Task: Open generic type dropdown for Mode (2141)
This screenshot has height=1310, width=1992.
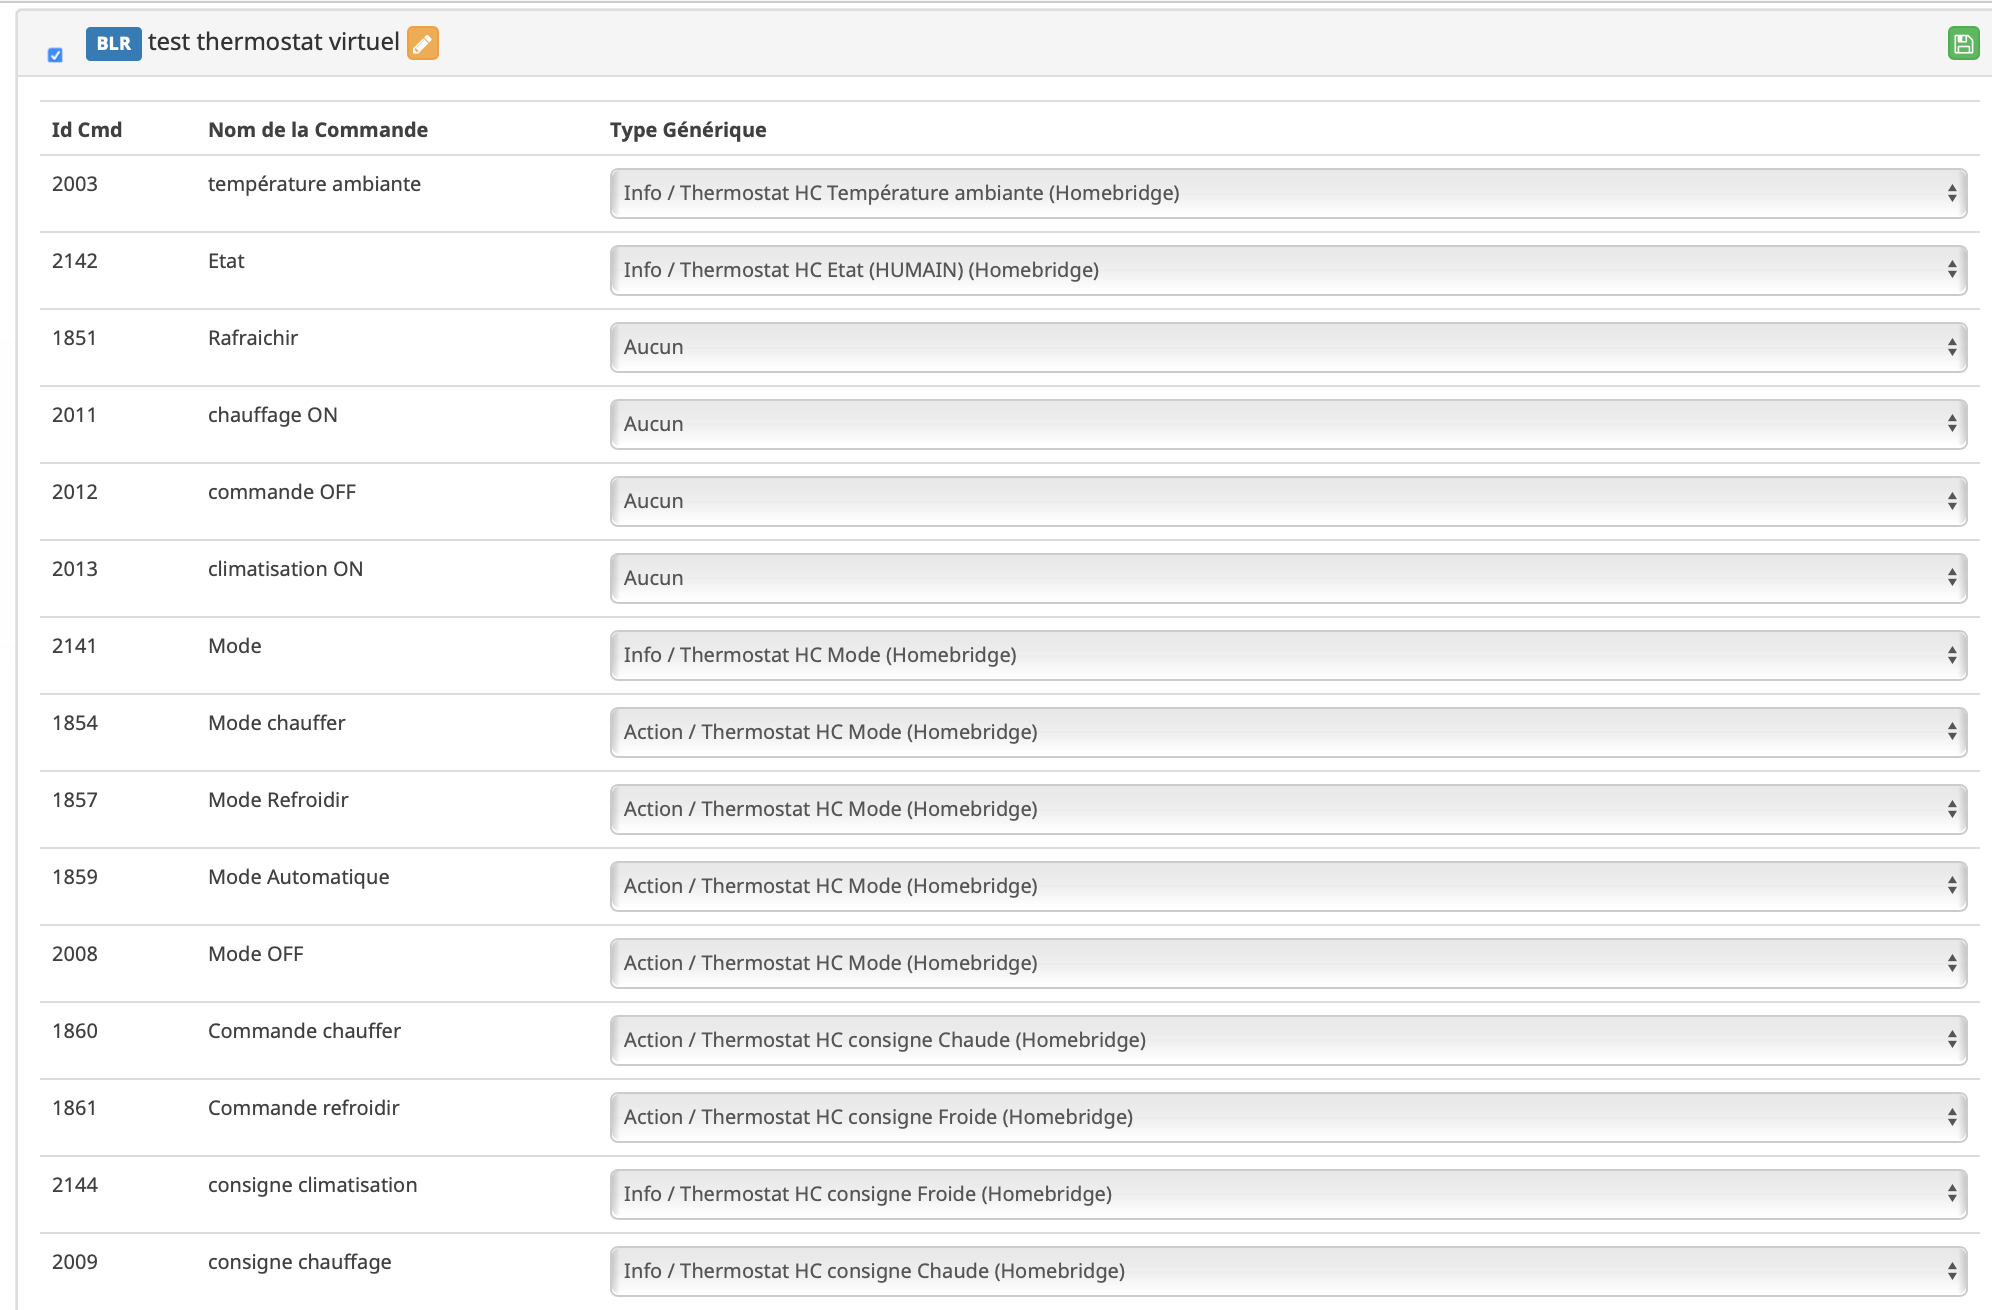Action: pyautogui.click(x=1288, y=655)
